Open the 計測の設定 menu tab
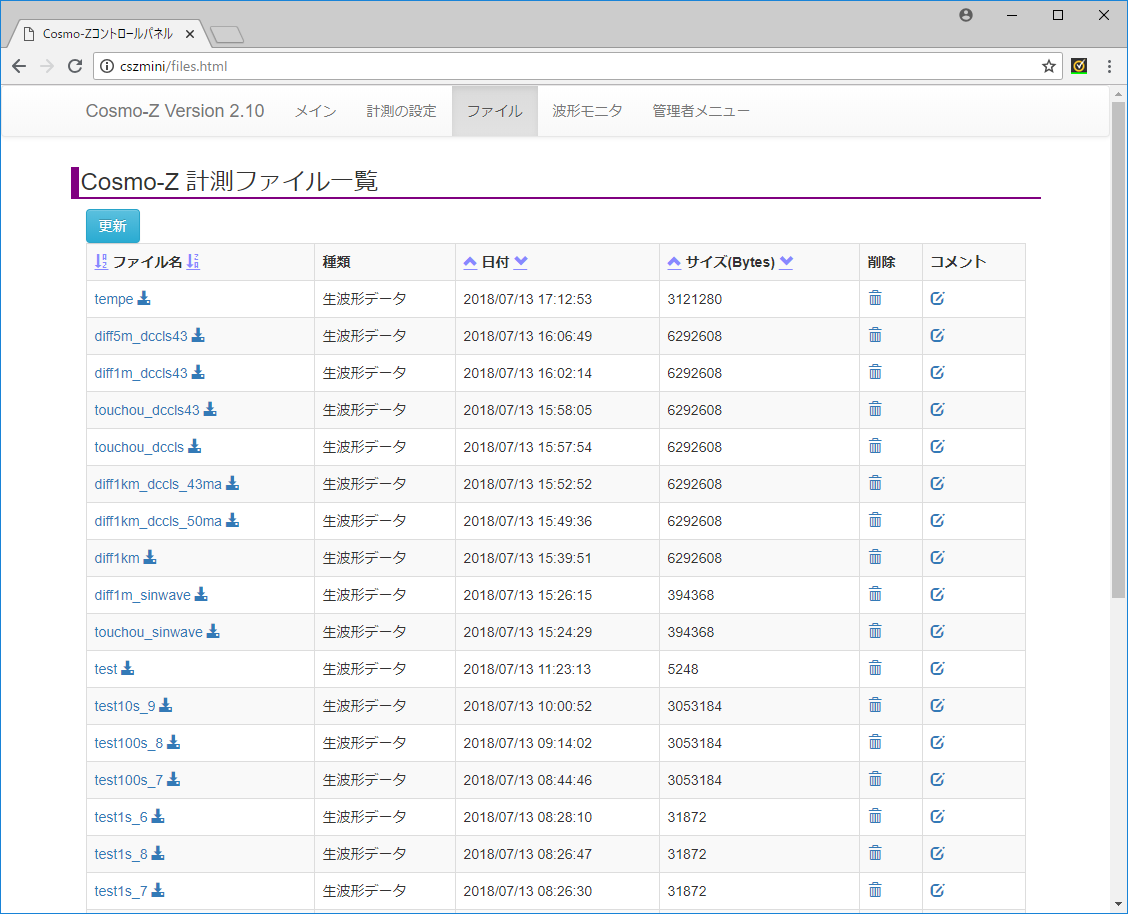This screenshot has width=1128, height=914. click(x=401, y=111)
